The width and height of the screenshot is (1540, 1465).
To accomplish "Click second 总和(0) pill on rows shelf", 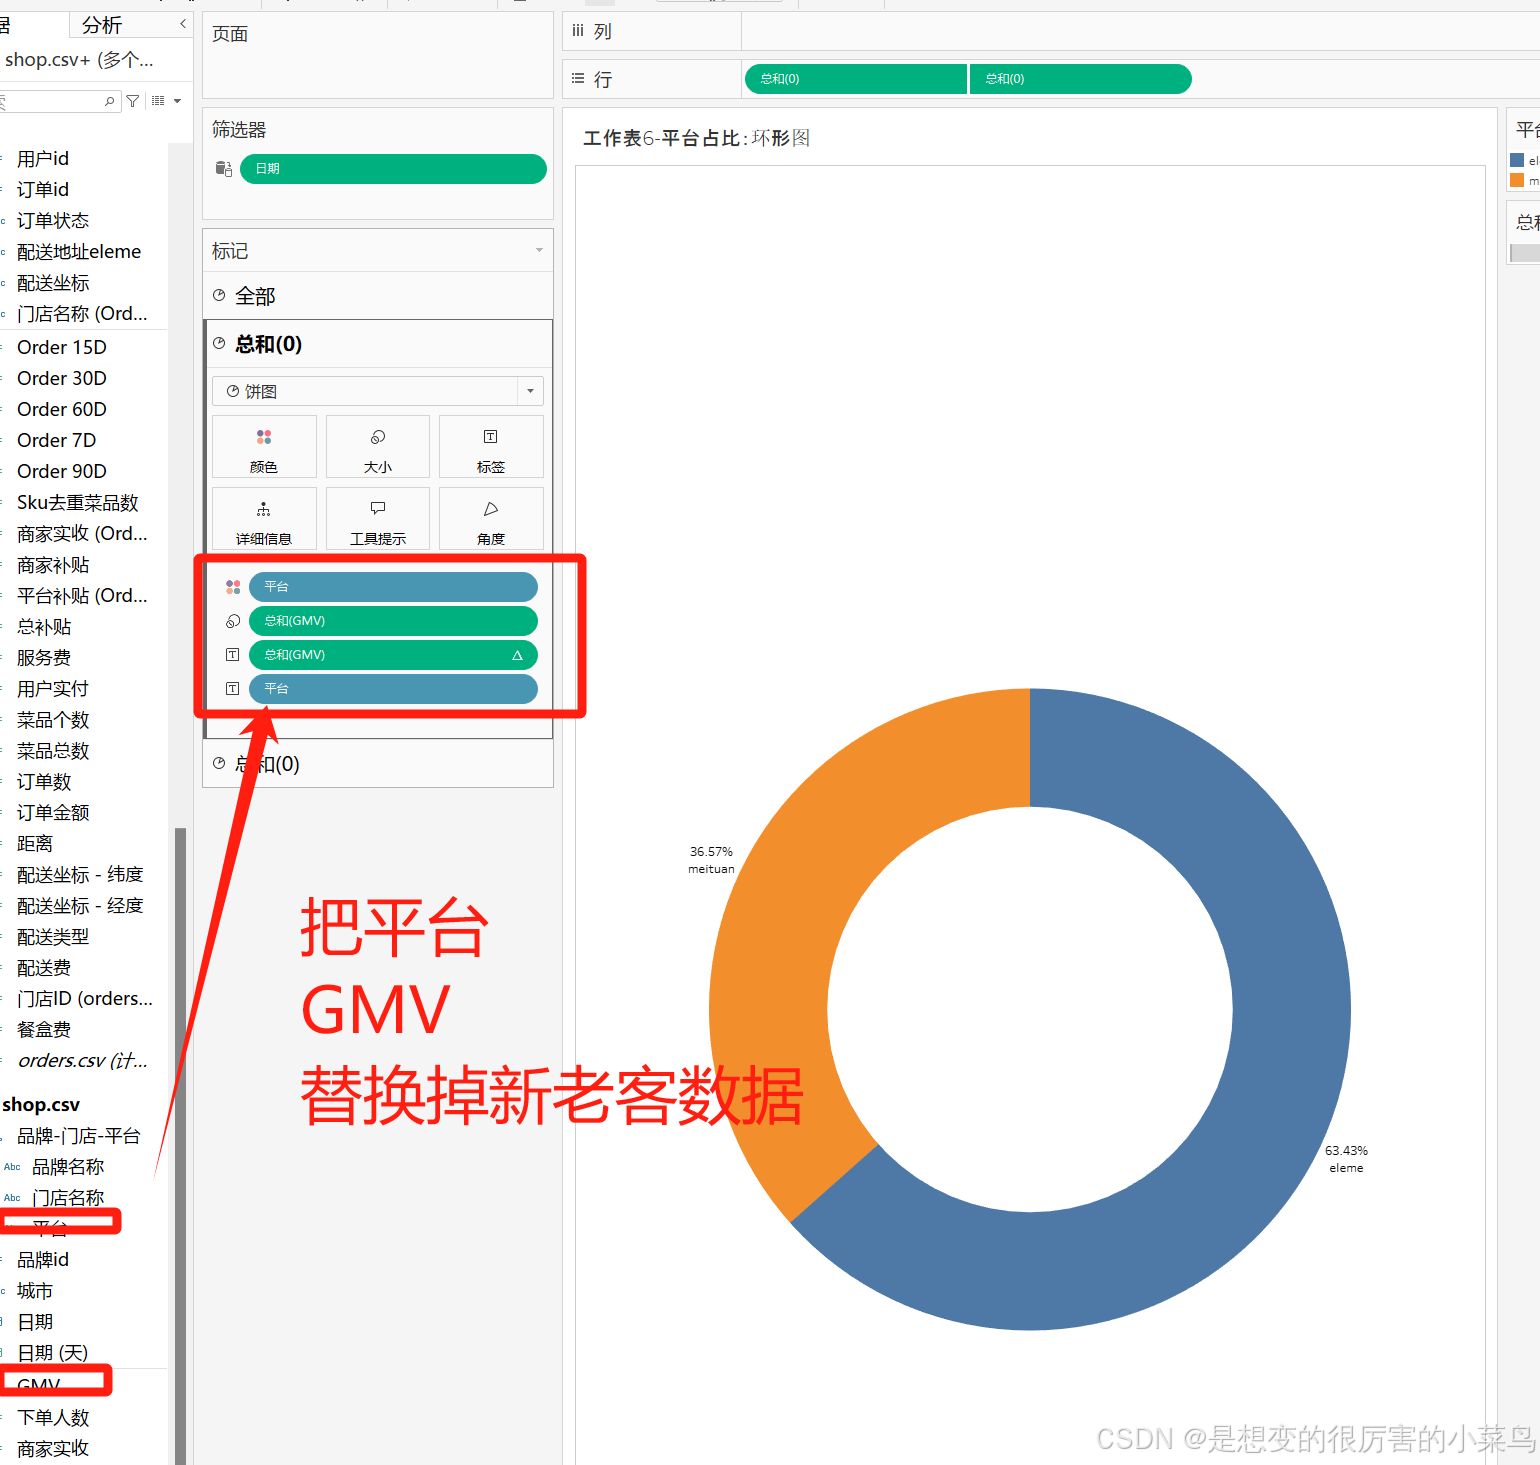I will 1081,79.
